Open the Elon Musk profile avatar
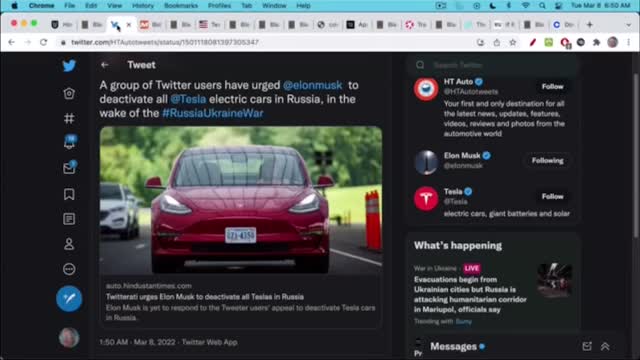Screen dimensions: 640x360 (x=426, y=162)
